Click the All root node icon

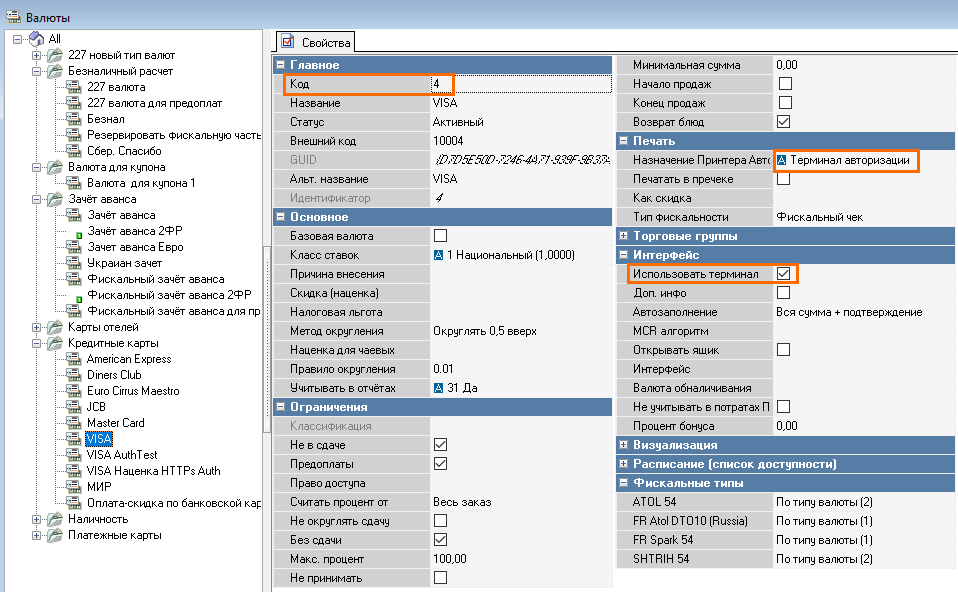[x=36, y=39]
